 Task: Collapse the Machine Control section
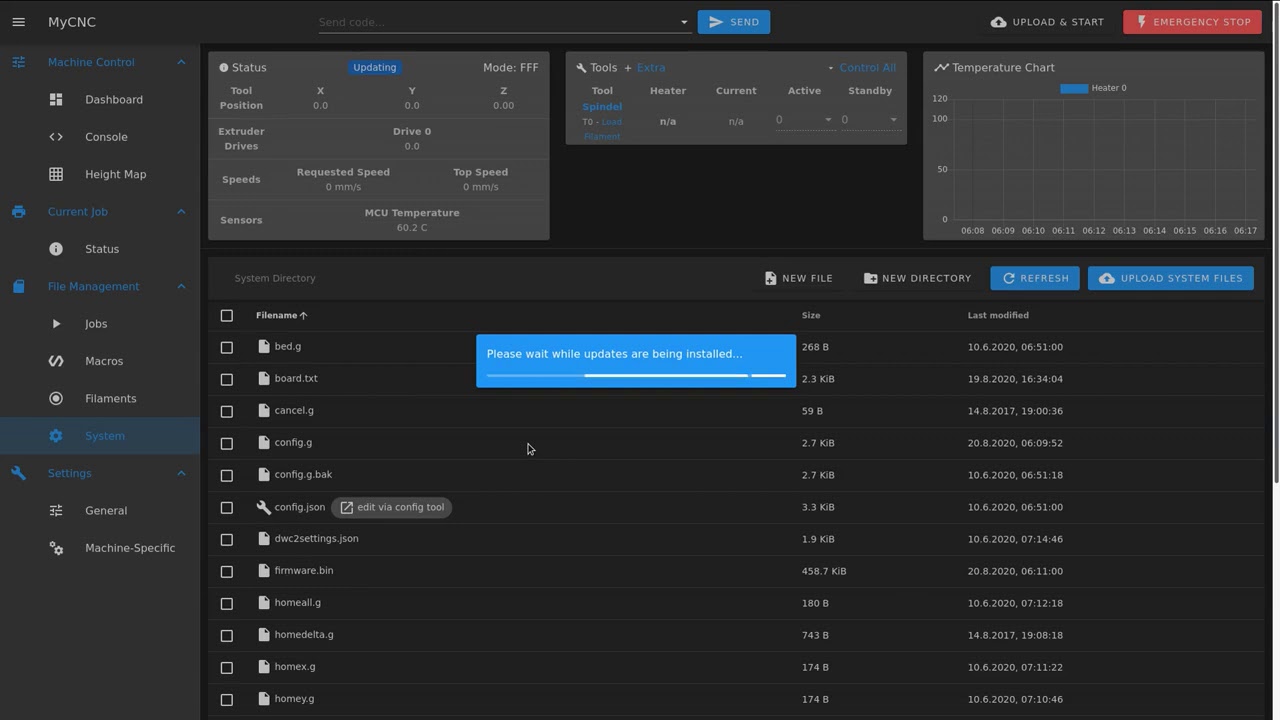181,62
